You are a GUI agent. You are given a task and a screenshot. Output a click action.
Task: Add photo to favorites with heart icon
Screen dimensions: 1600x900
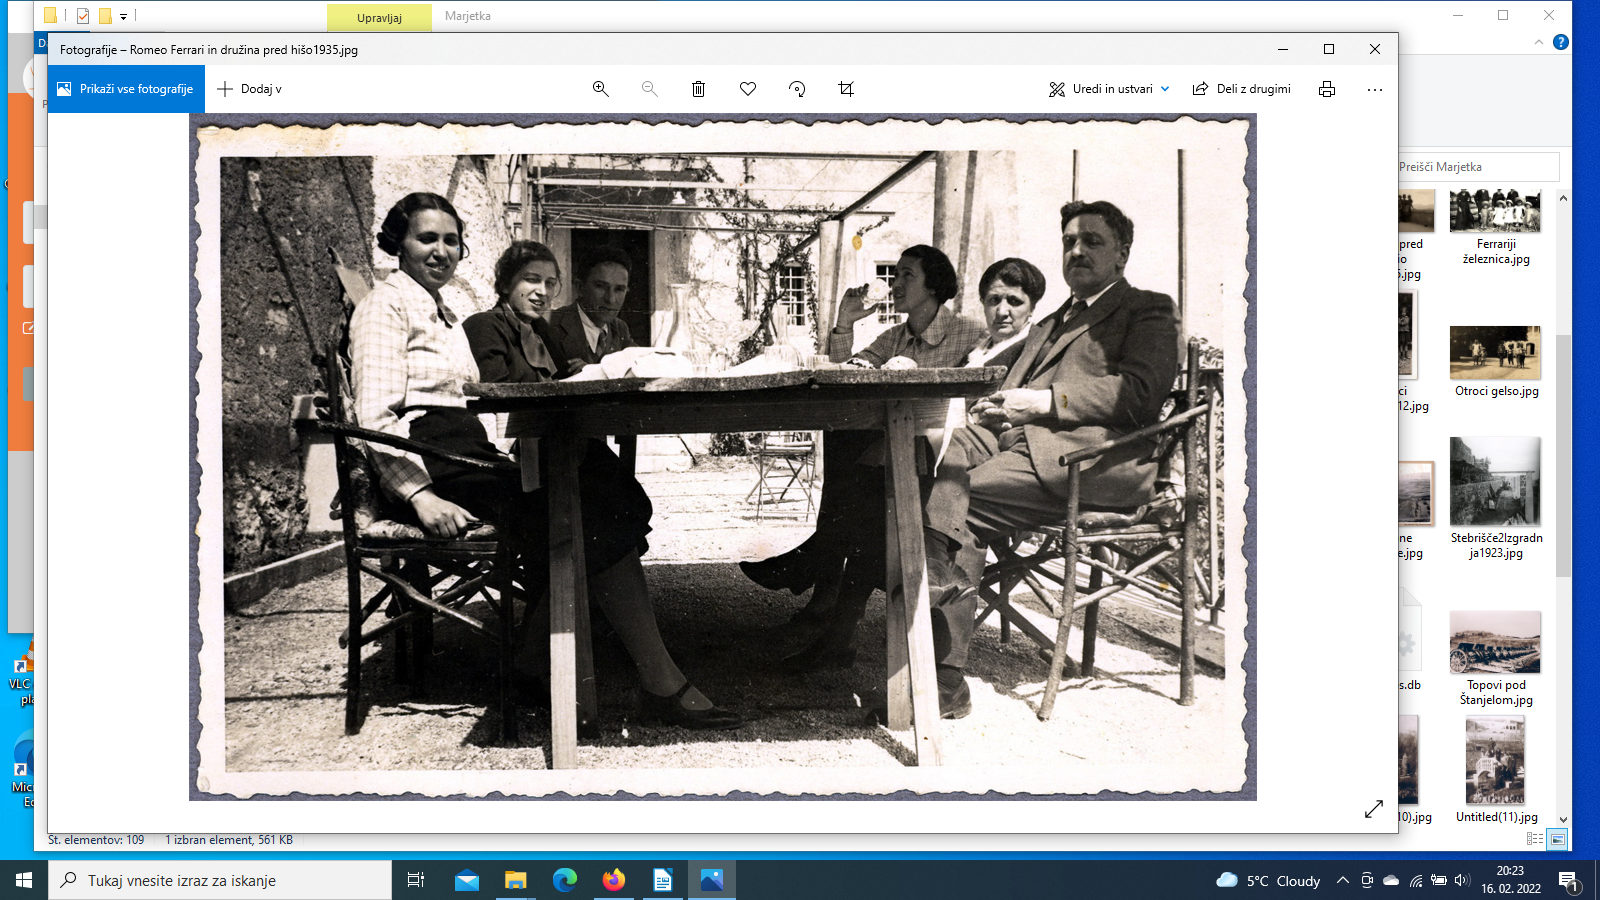tap(748, 89)
